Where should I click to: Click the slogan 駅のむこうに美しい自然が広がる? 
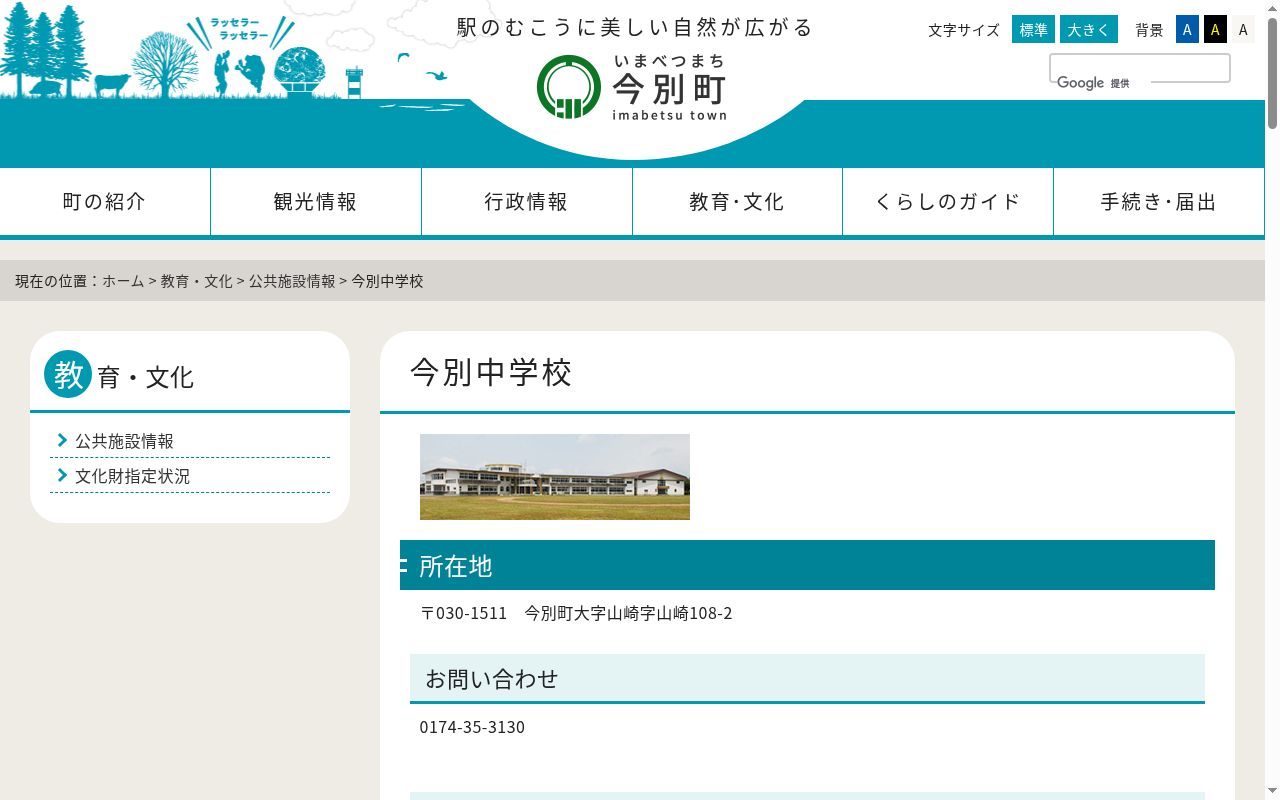[x=635, y=27]
